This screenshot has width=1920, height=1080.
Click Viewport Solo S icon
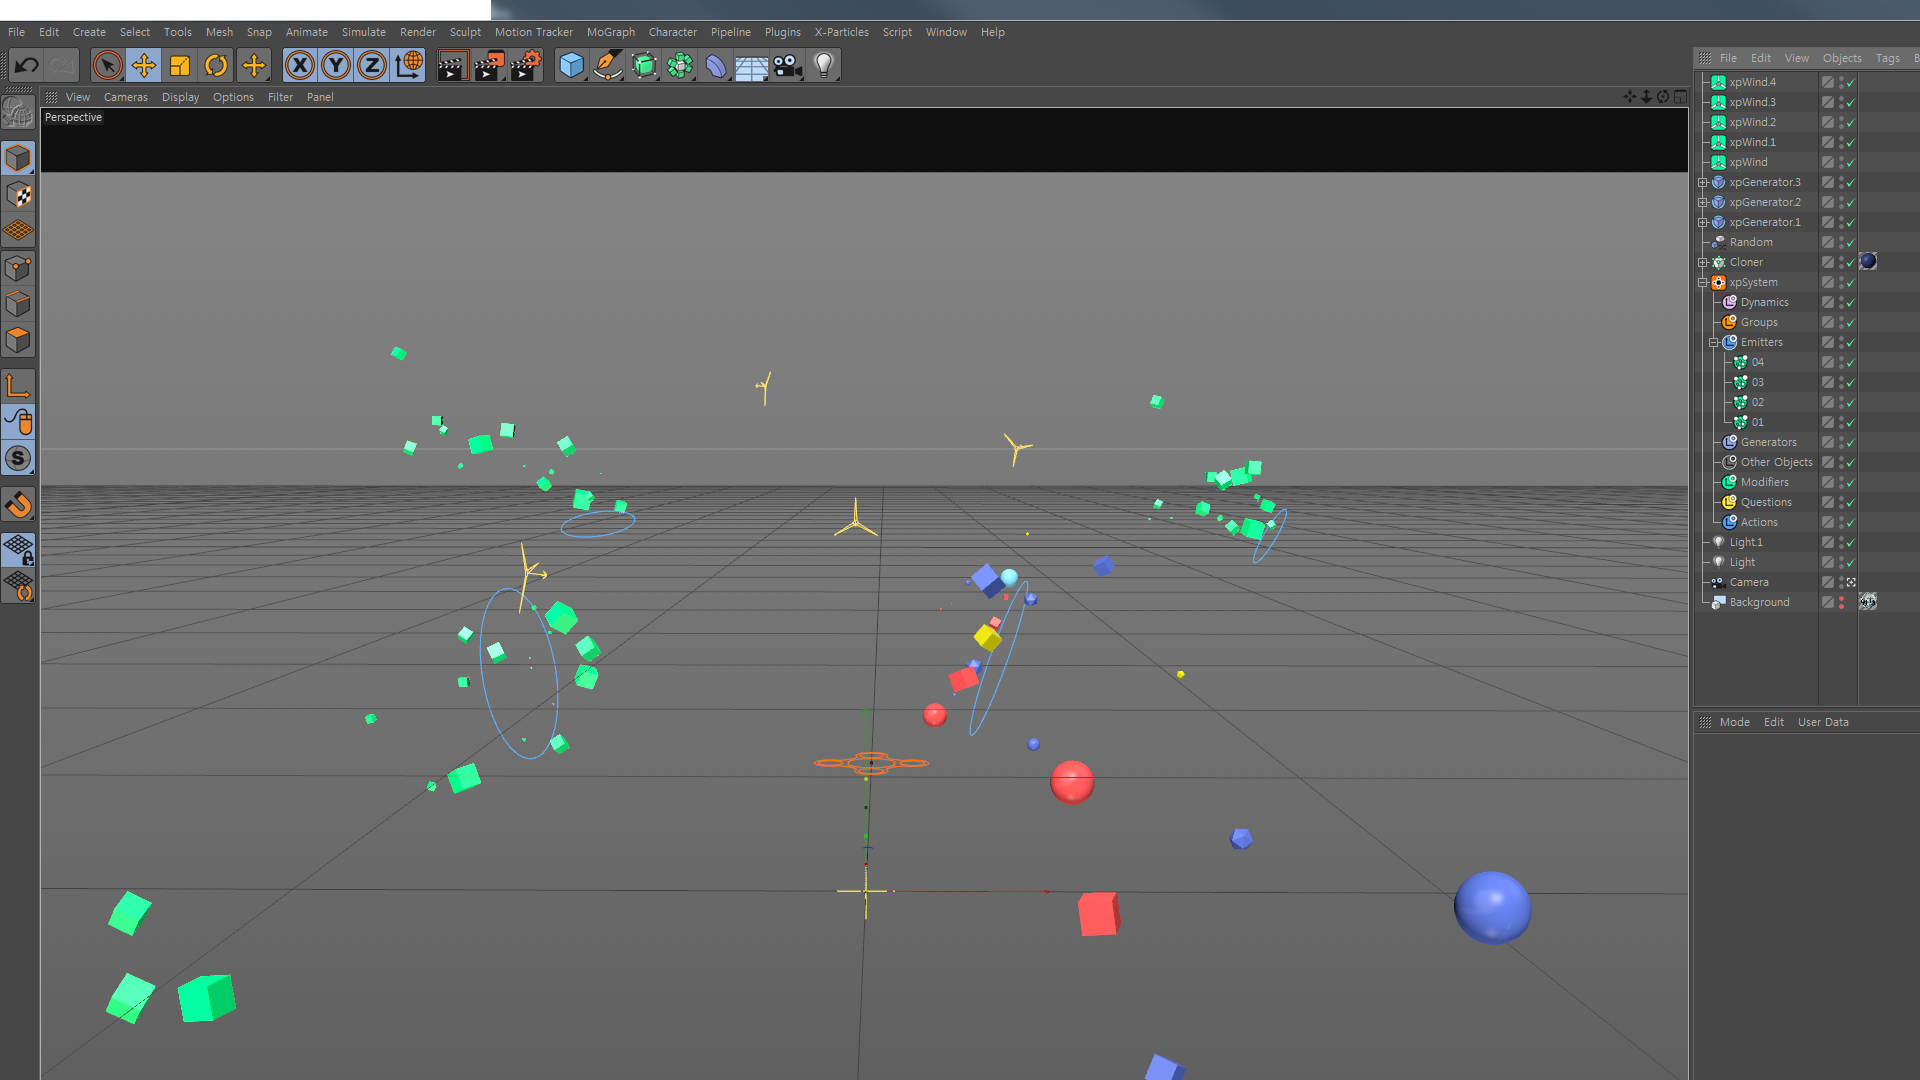click(x=18, y=458)
